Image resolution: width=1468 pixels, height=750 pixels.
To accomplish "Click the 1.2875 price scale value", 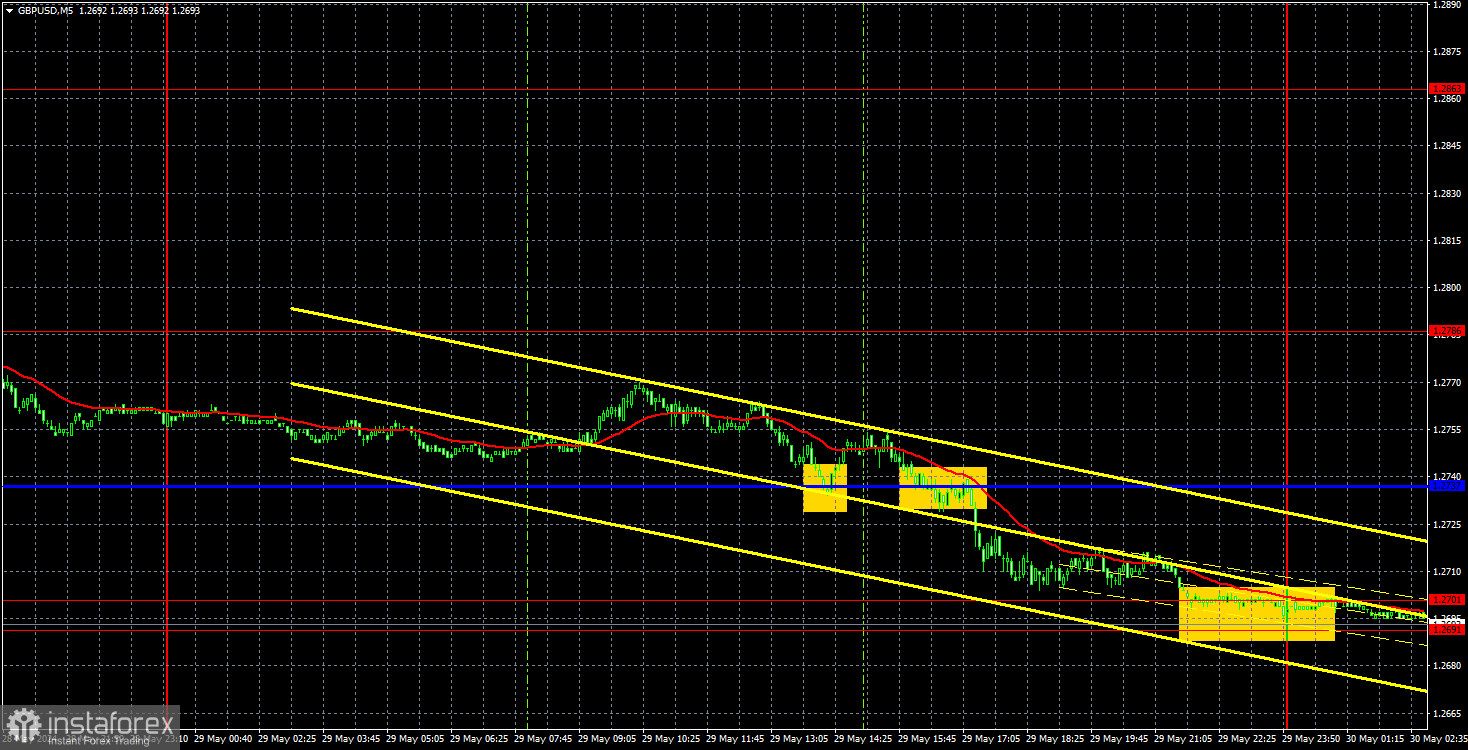I will pos(1447,51).
